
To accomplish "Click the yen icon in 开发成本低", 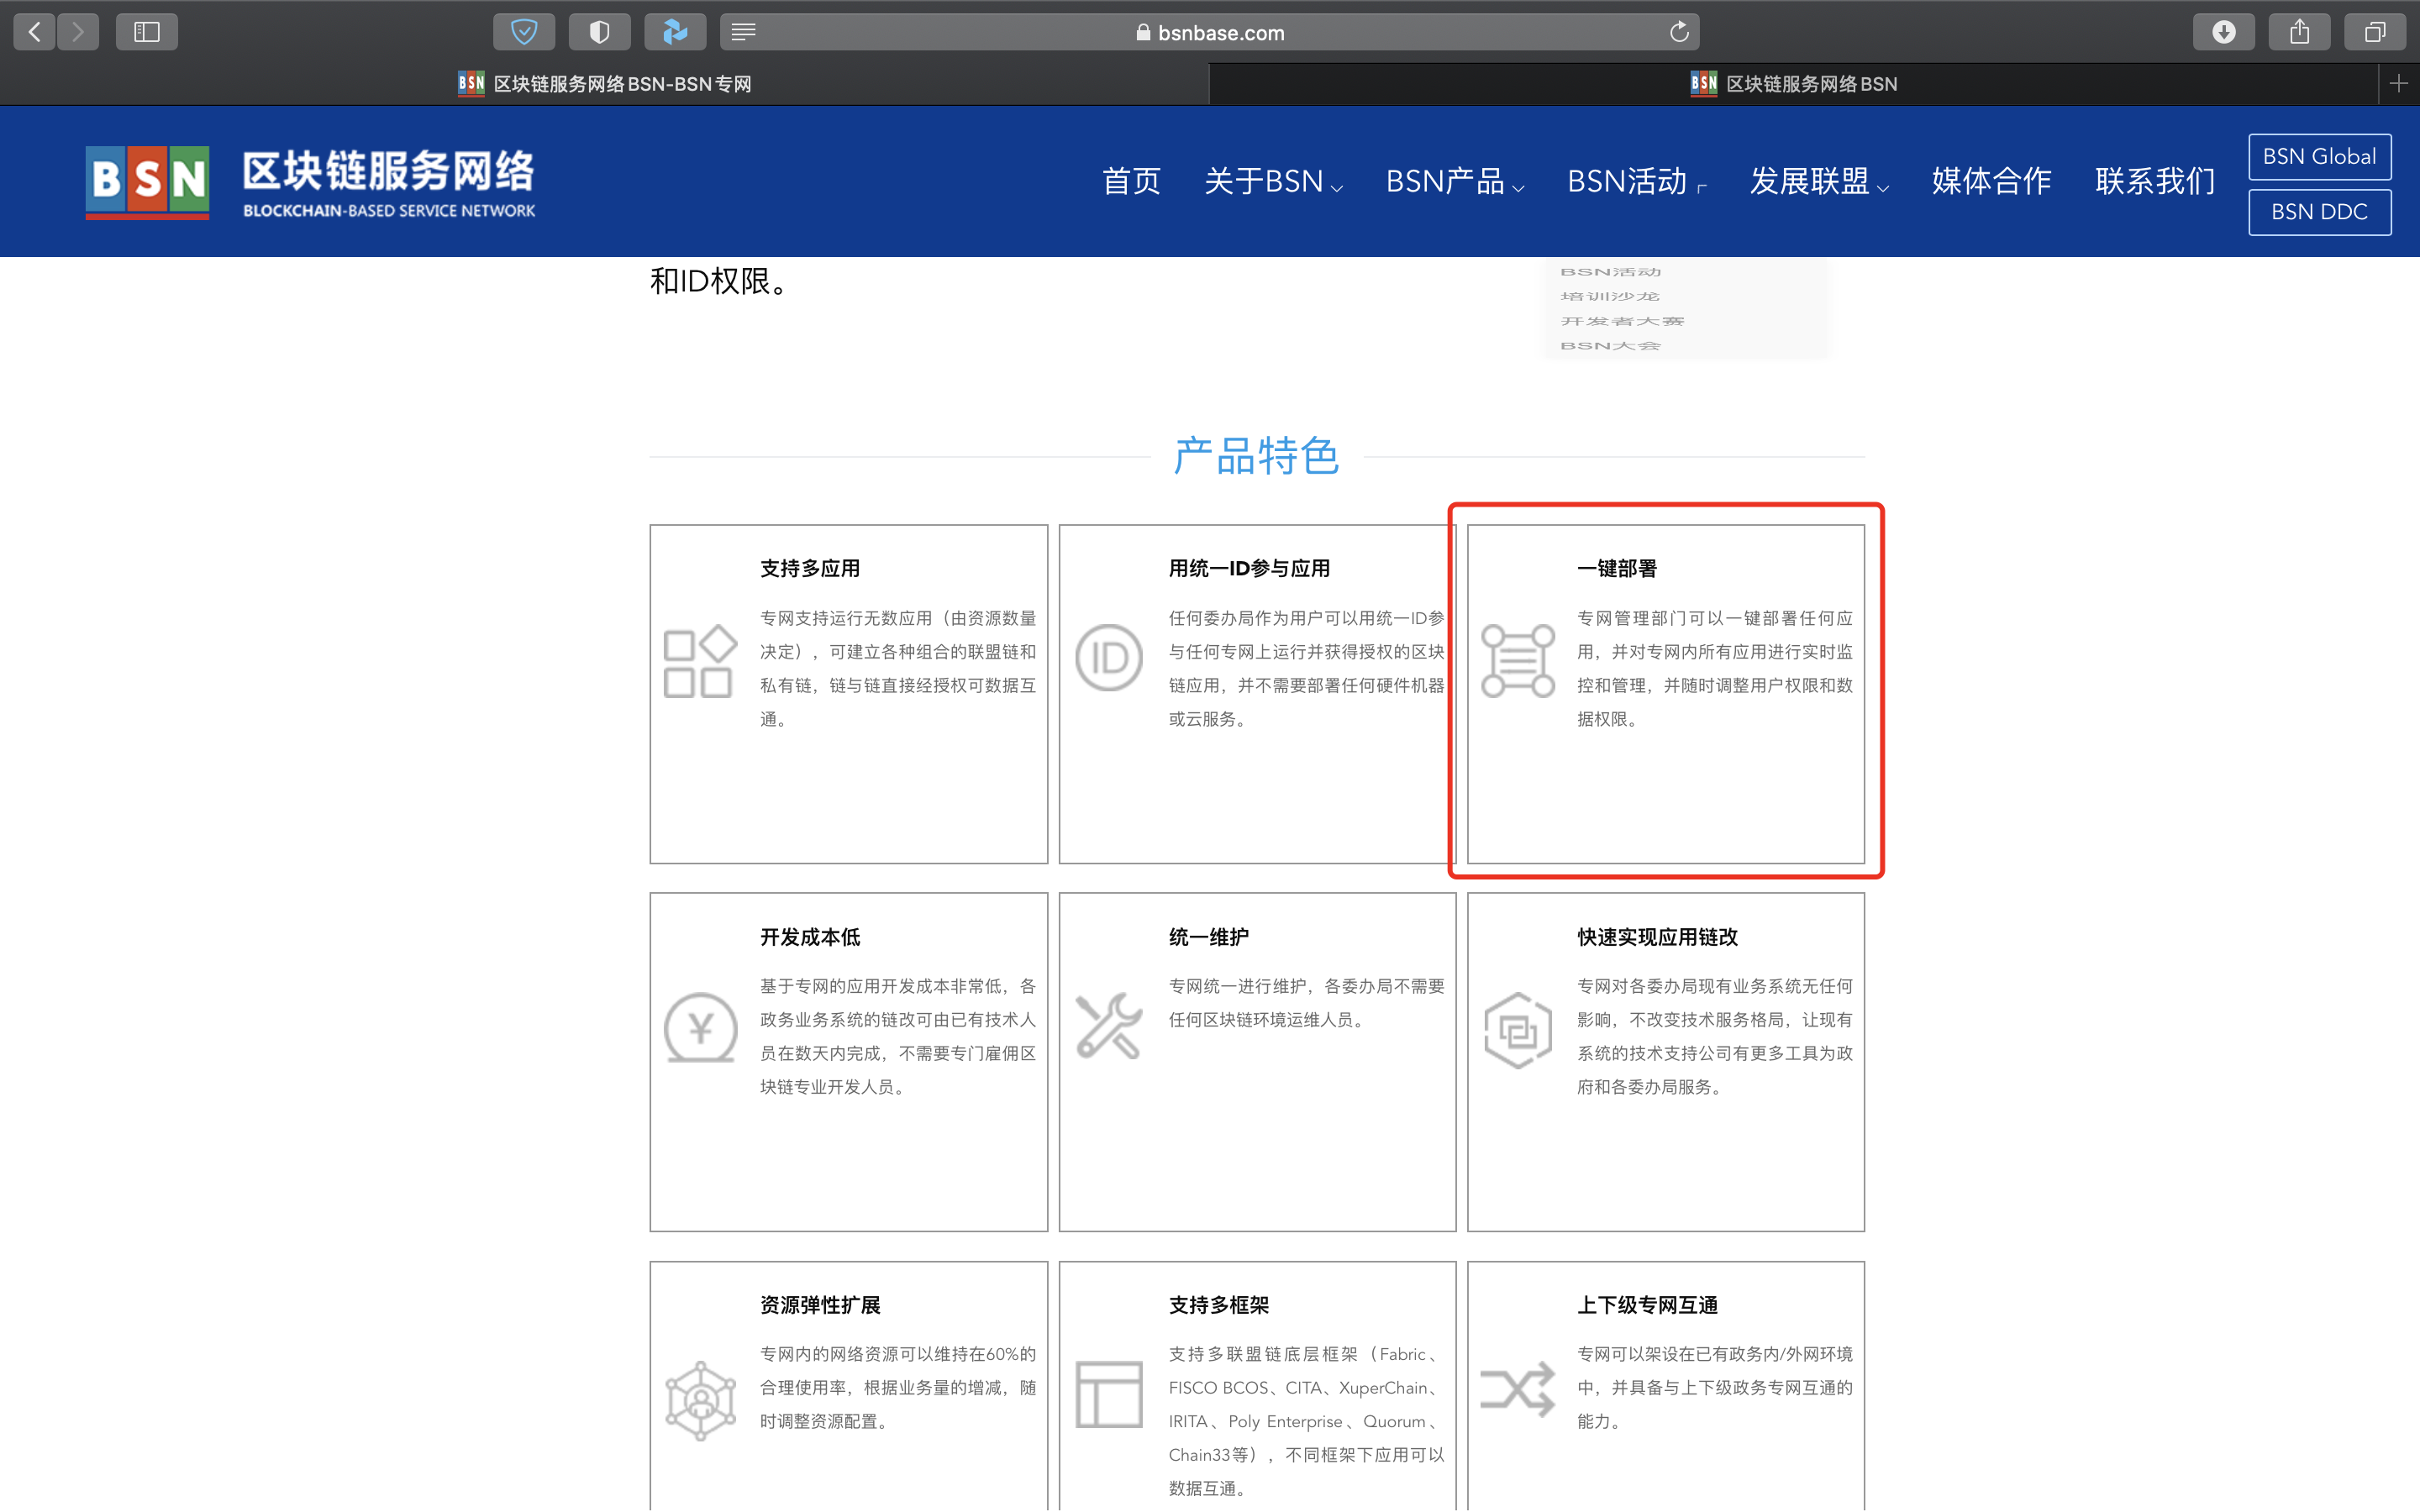I will (x=700, y=1027).
